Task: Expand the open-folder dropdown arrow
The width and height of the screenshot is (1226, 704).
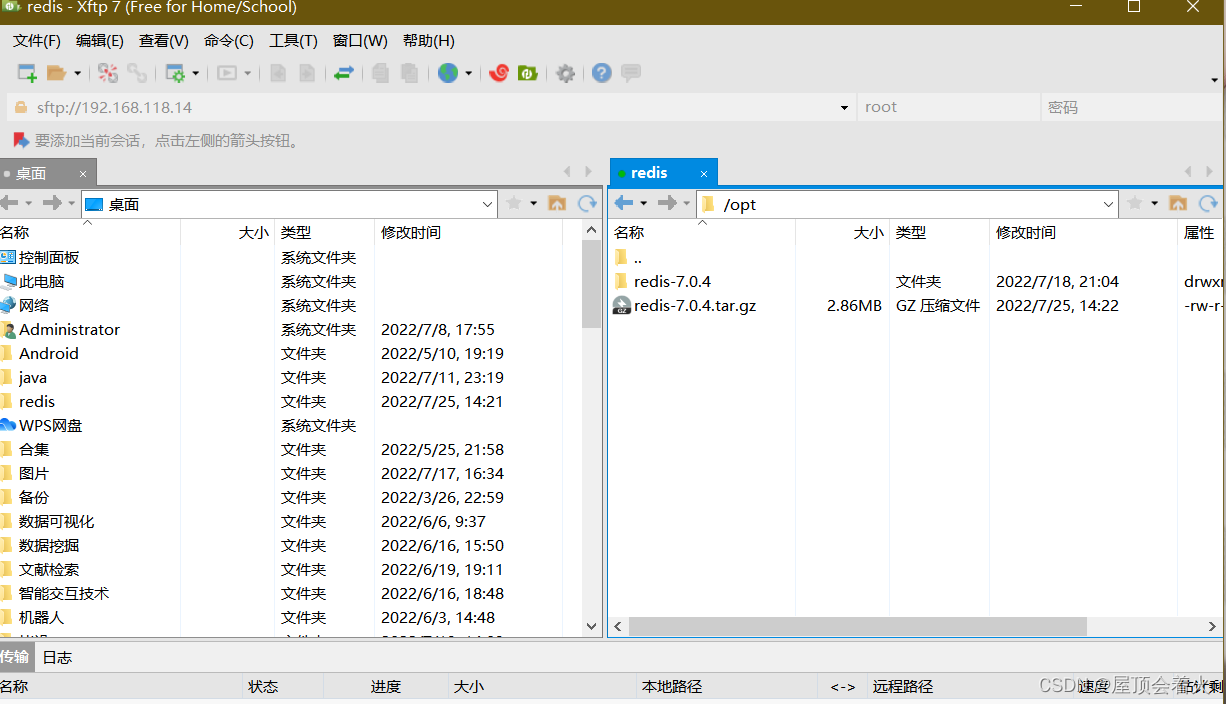Action: pyautogui.click(x=76, y=72)
